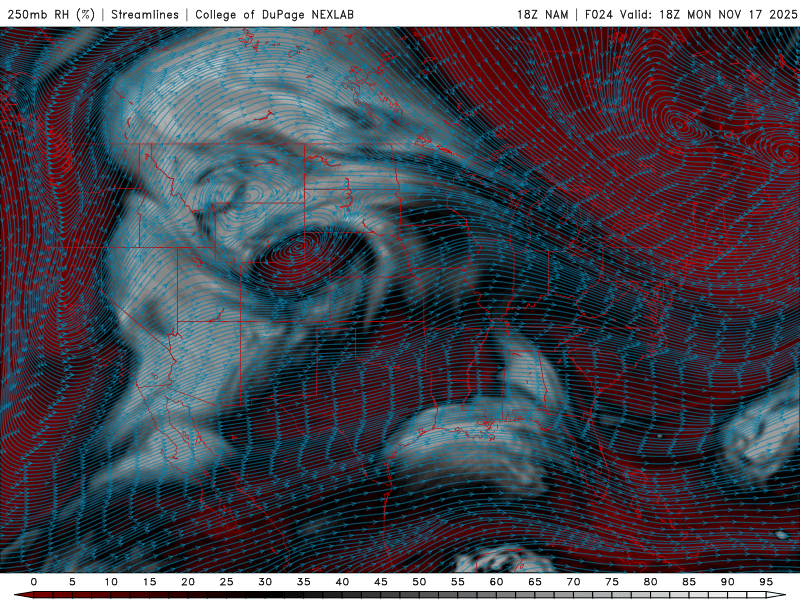Viewport: 800px width, 600px height.
Task: Click the '50' label on color scale
Action: (x=419, y=582)
